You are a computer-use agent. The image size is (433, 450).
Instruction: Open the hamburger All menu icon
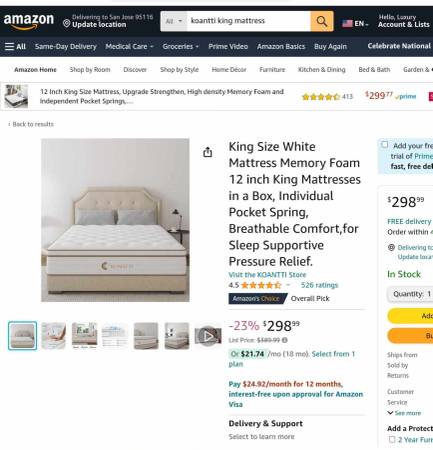click(x=9, y=46)
